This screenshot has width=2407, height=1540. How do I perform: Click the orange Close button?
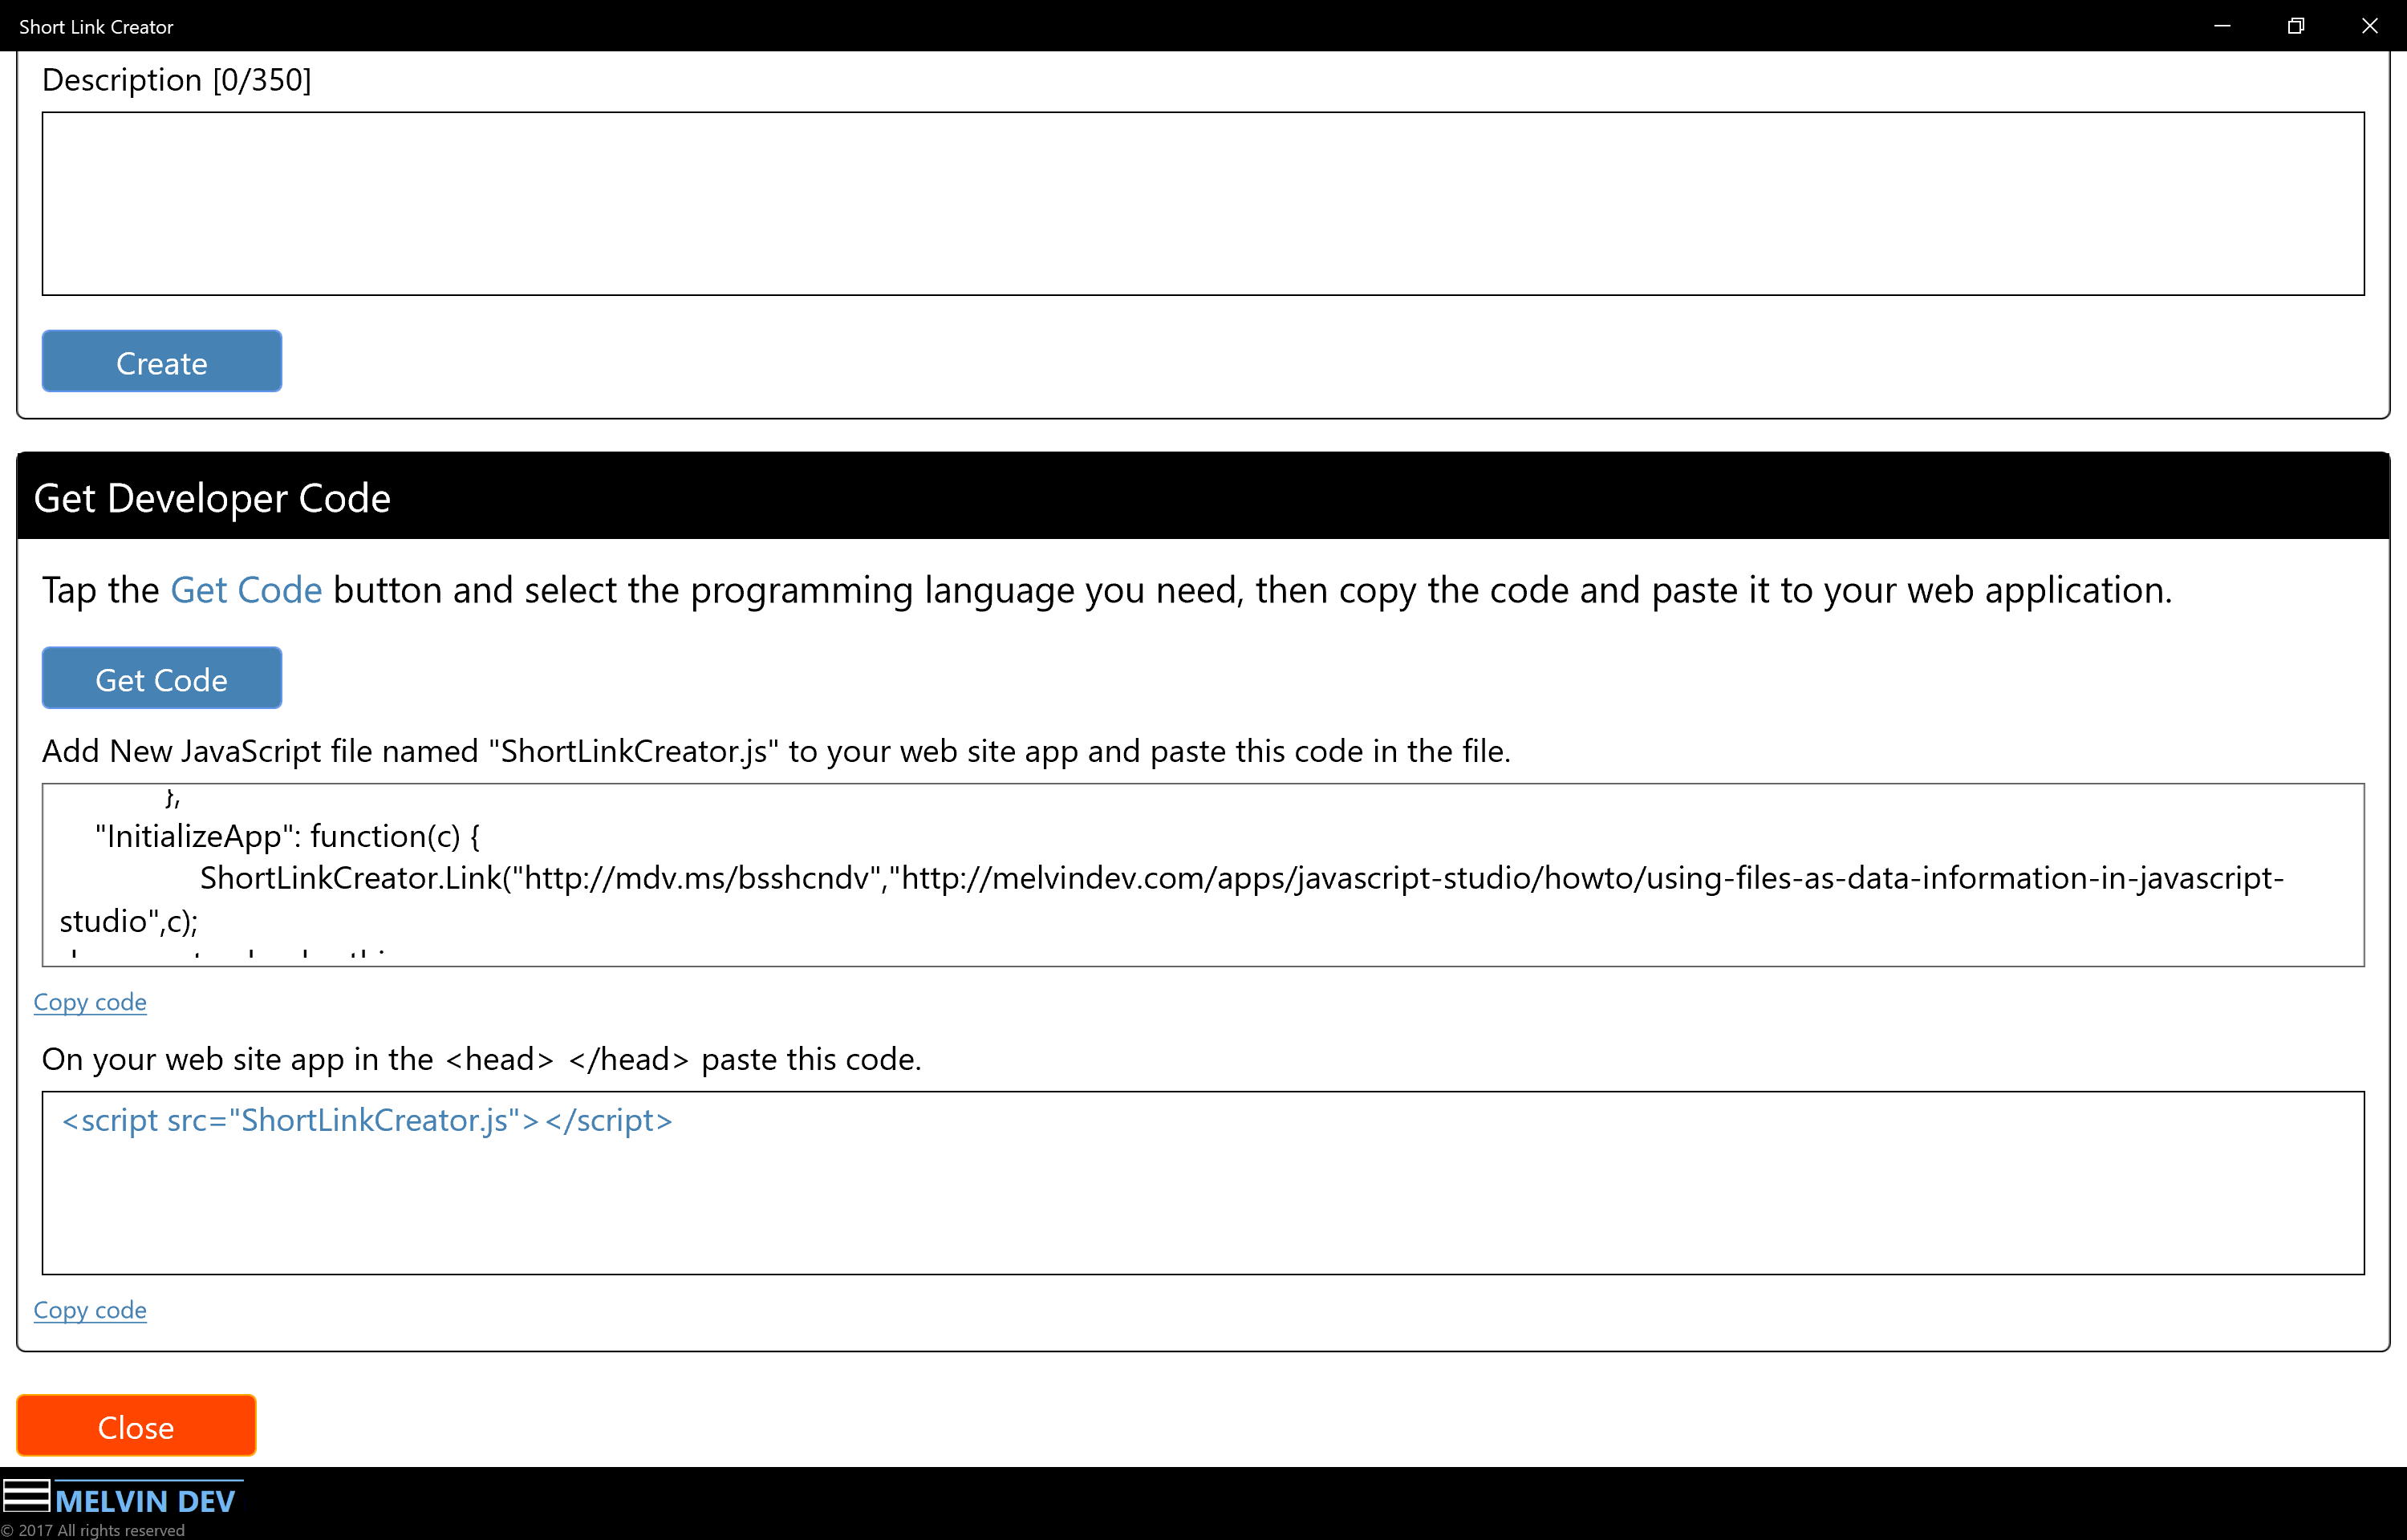[x=136, y=1425]
